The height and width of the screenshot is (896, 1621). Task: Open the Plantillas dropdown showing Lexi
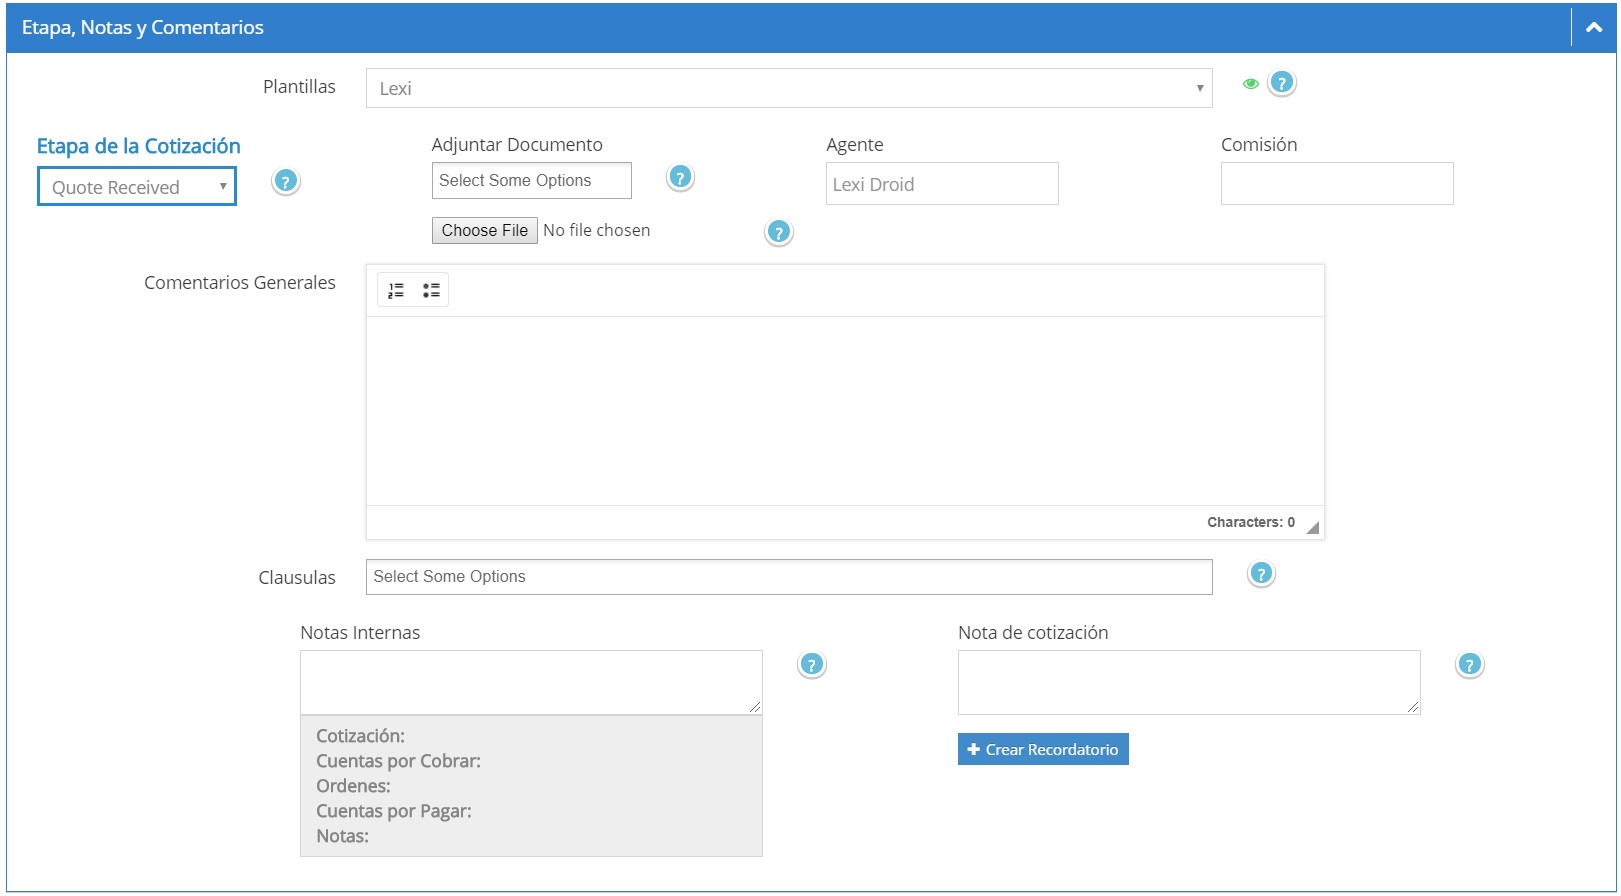click(x=789, y=88)
